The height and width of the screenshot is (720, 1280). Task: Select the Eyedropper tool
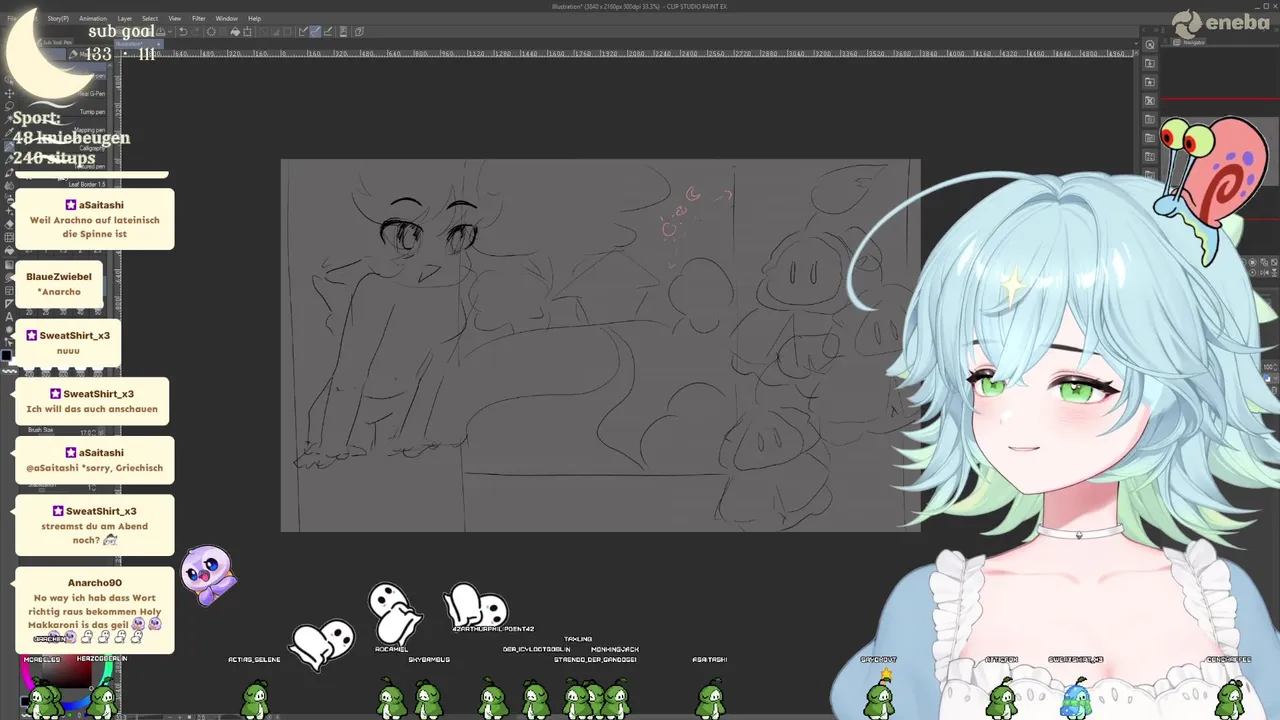coord(9,132)
